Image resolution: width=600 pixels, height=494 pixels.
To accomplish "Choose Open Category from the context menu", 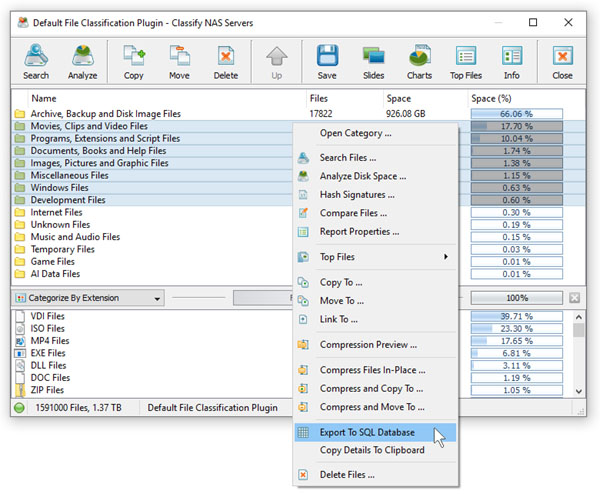I will click(355, 134).
